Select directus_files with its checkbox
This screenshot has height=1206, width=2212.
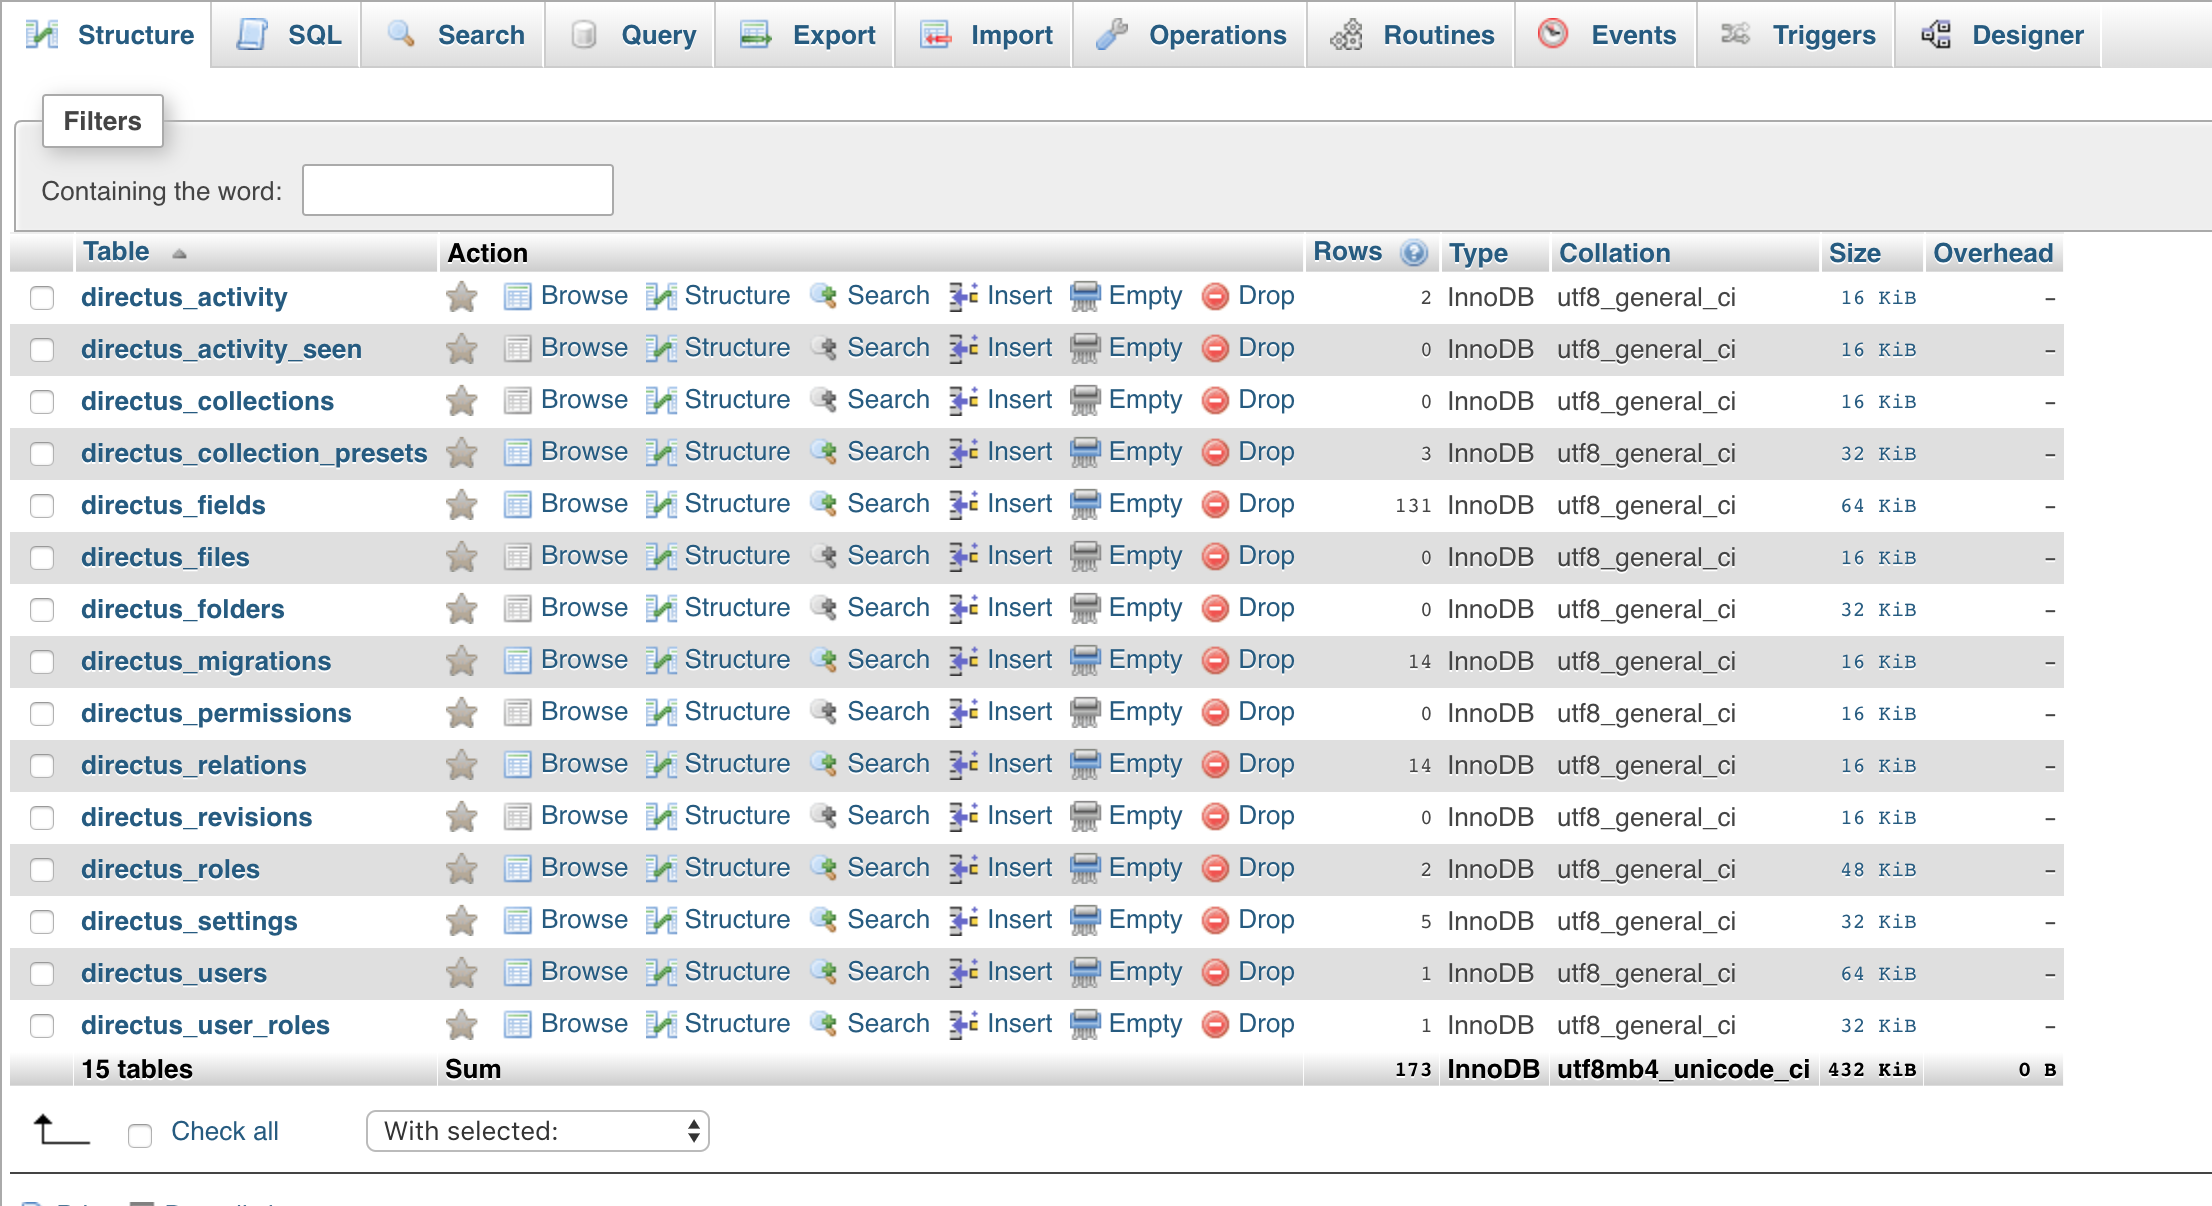click(x=42, y=558)
